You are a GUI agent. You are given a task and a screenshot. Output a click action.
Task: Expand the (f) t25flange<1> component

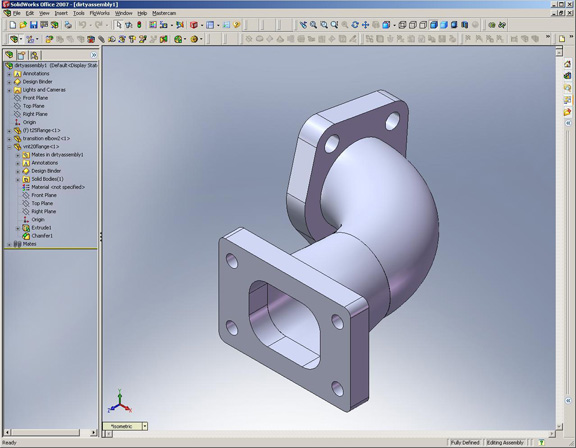coord(9,131)
